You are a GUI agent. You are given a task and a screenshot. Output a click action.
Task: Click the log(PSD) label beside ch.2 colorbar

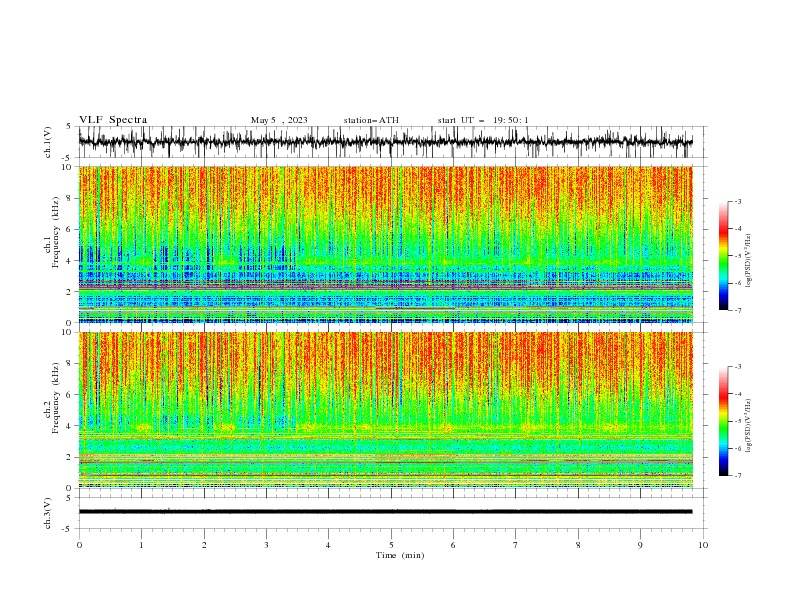pyautogui.click(x=748, y=426)
